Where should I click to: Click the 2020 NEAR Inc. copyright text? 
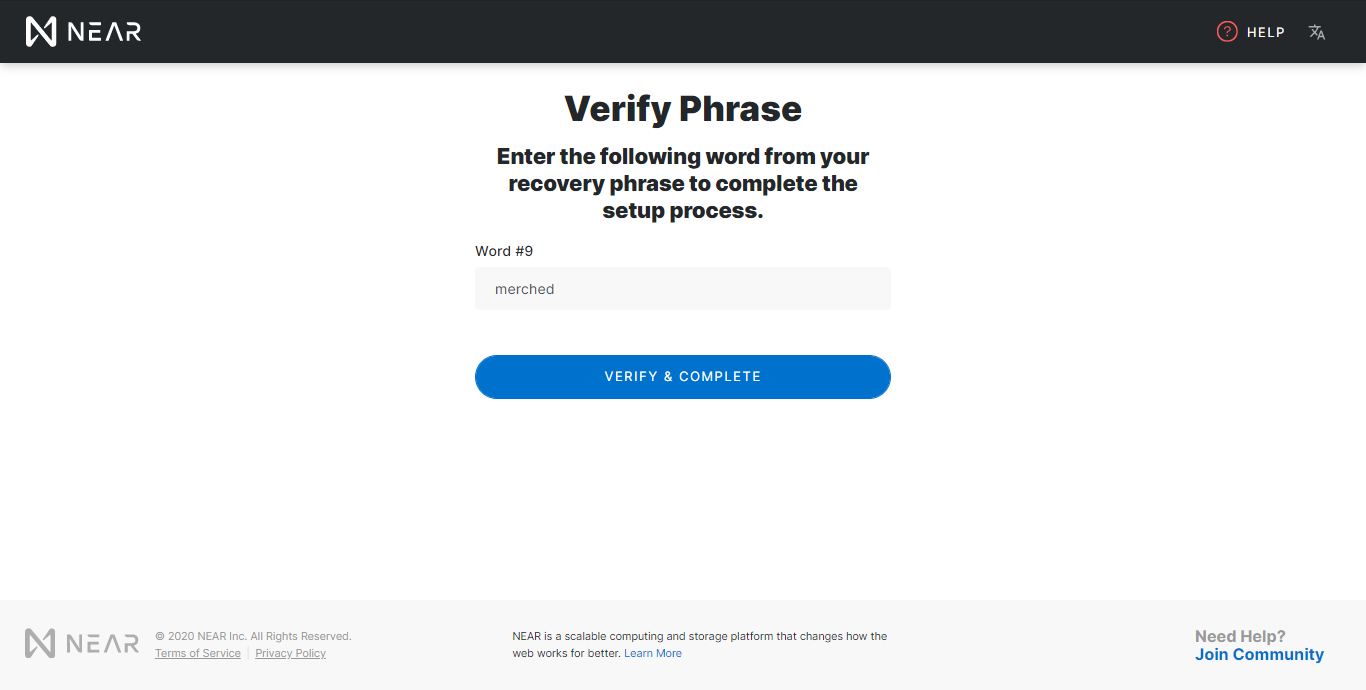coord(253,636)
